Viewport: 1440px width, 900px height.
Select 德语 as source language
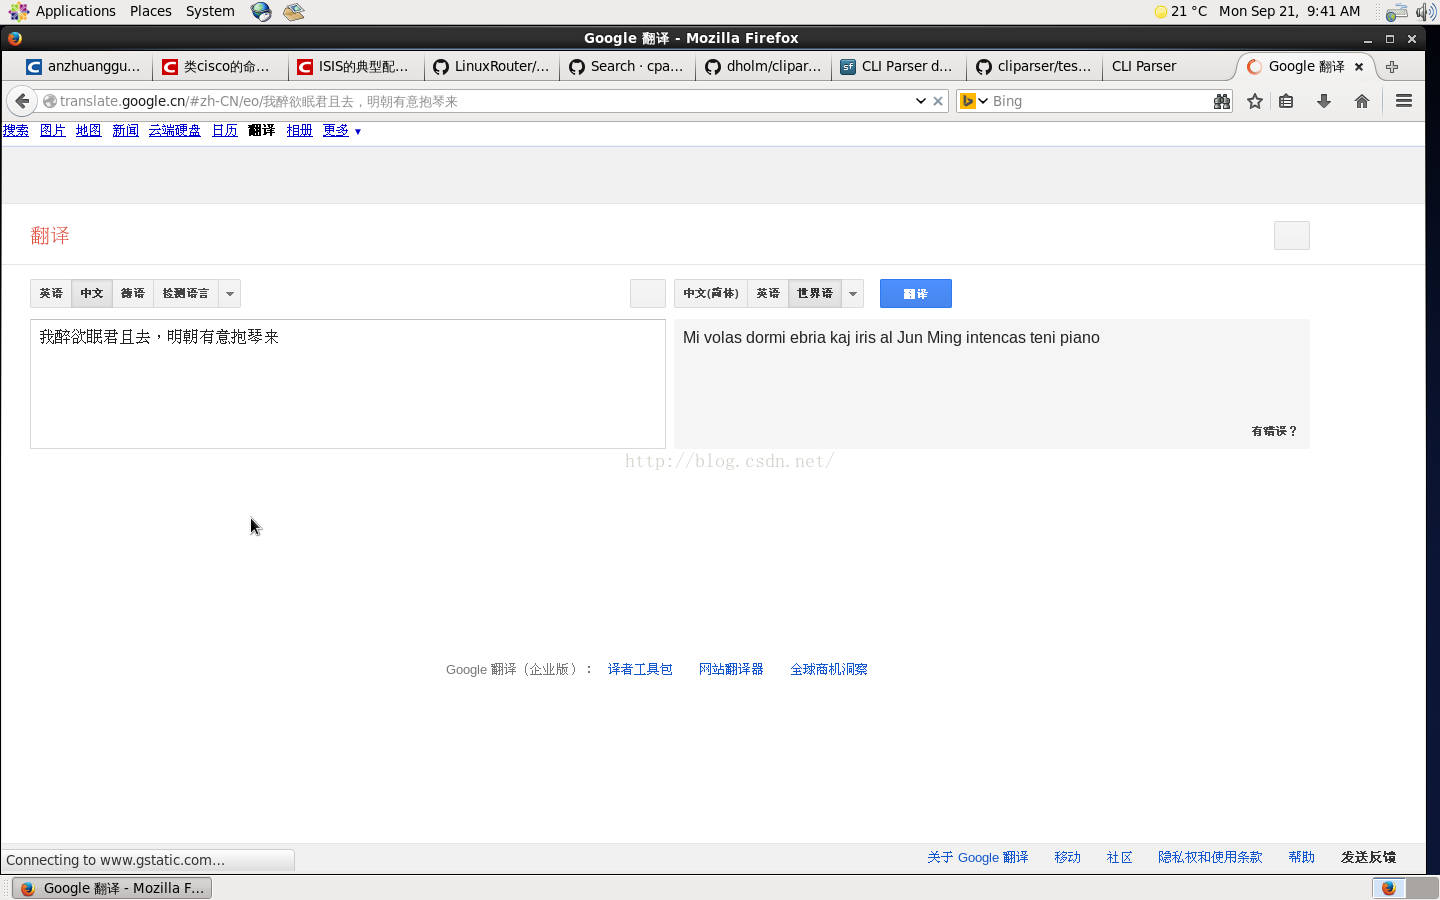click(x=133, y=293)
